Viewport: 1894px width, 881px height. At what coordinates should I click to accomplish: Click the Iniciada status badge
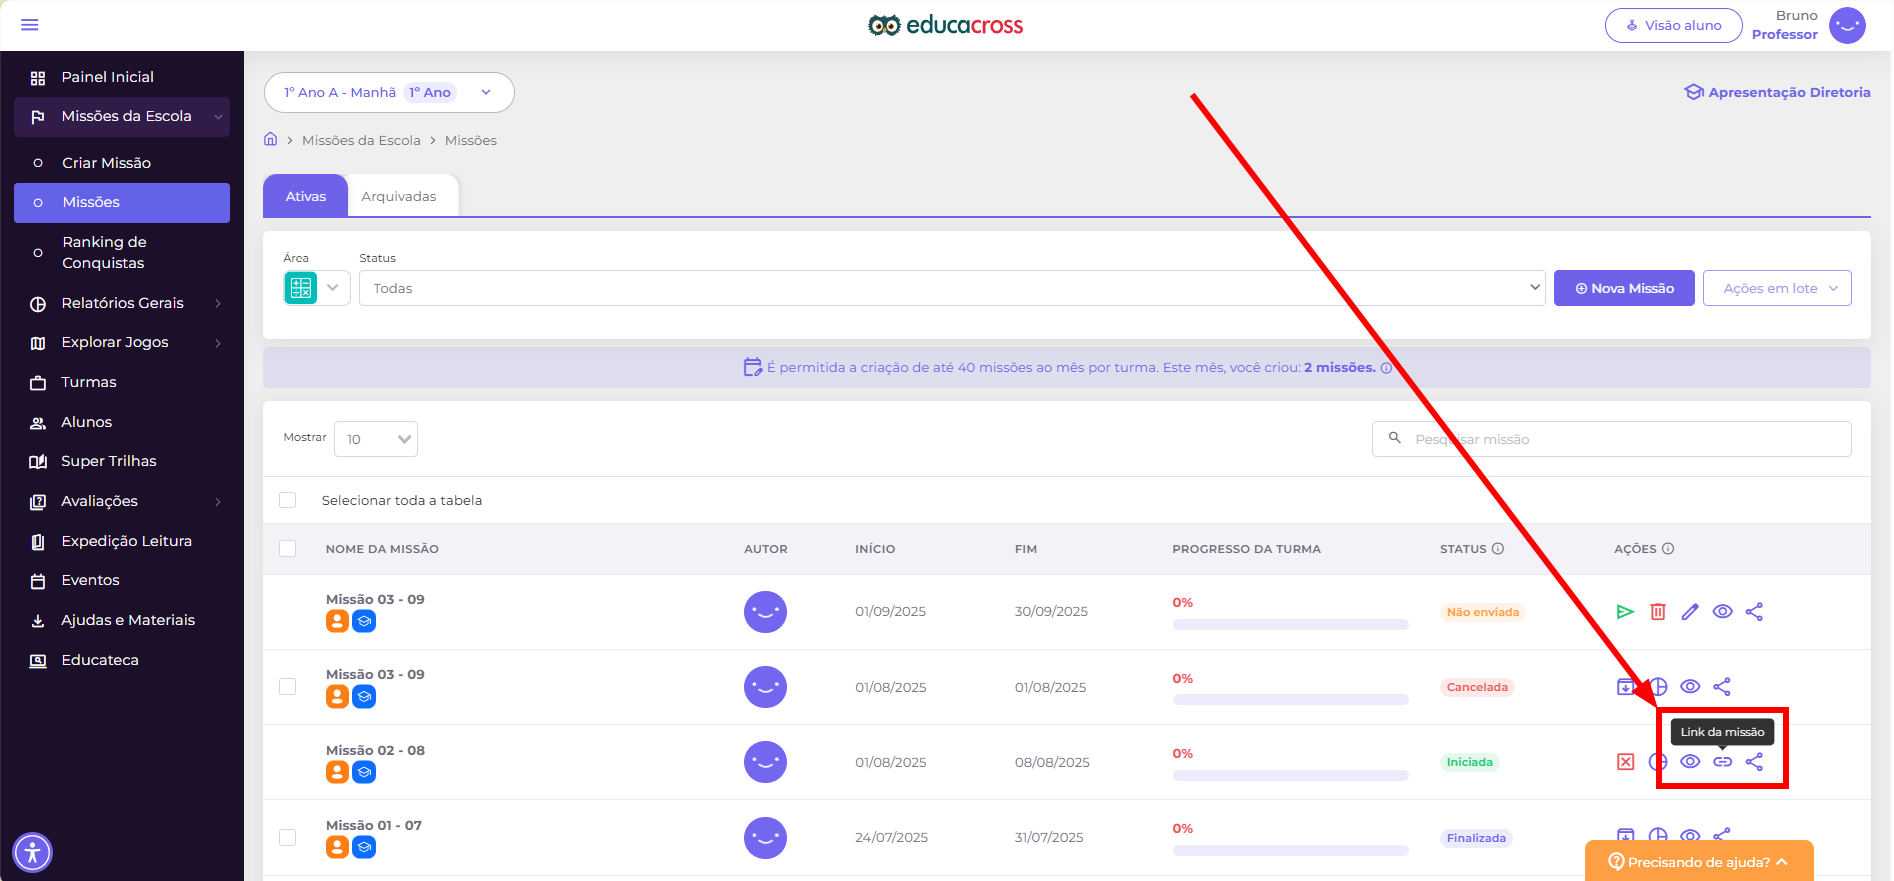pos(1469,762)
